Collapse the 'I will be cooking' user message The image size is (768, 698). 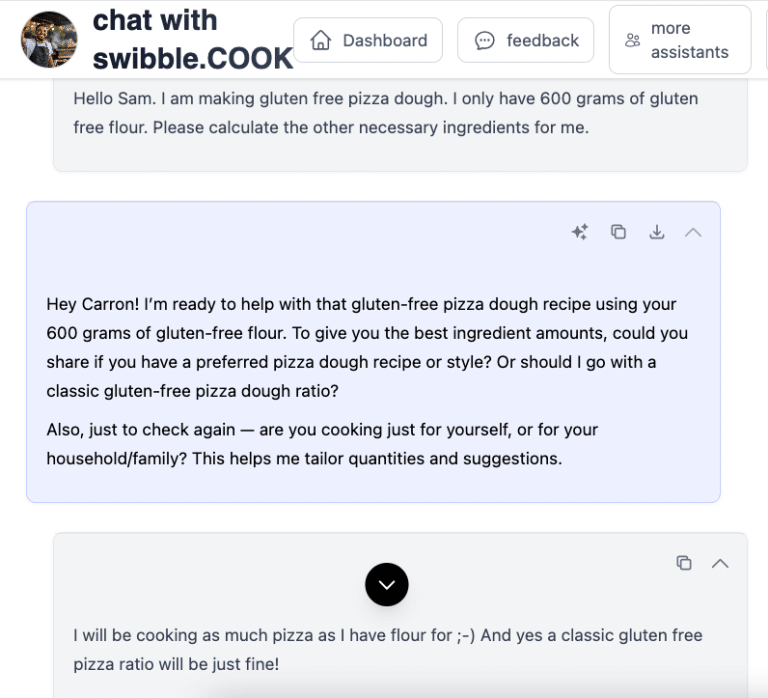click(720, 563)
